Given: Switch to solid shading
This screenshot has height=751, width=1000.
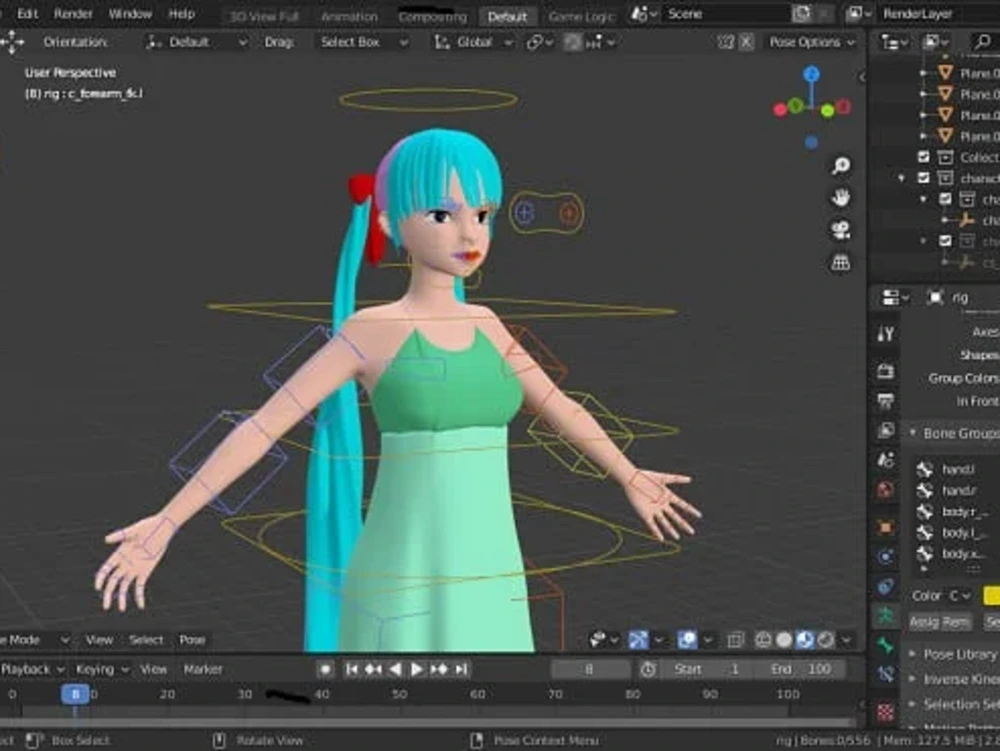Looking at the screenshot, I should click(x=784, y=639).
